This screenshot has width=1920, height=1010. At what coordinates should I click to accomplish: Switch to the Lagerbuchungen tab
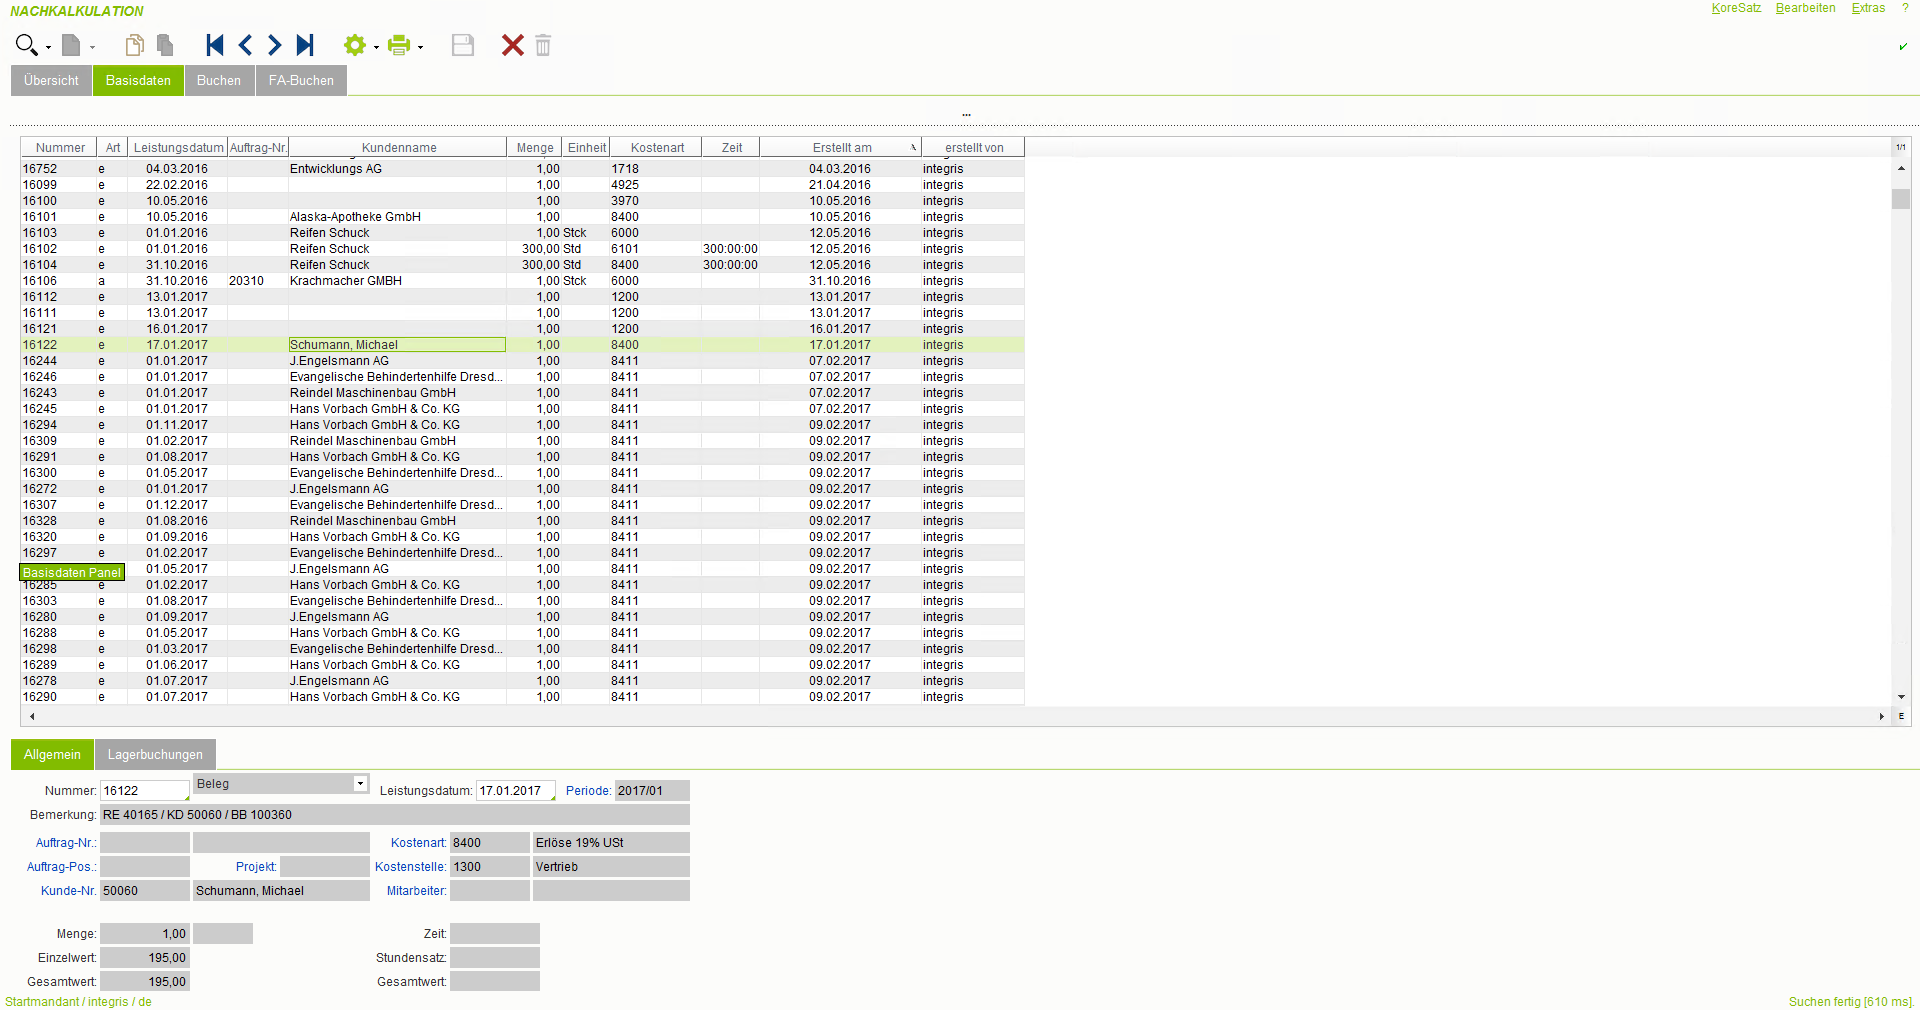coord(155,755)
